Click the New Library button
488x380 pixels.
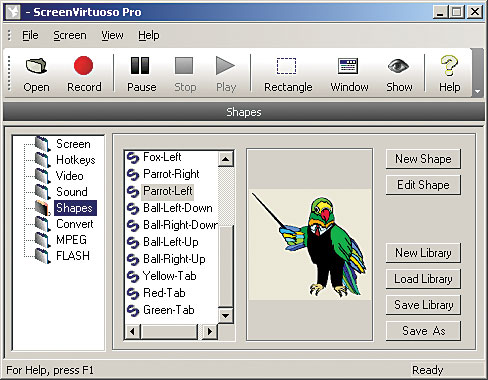(x=423, y=253)
